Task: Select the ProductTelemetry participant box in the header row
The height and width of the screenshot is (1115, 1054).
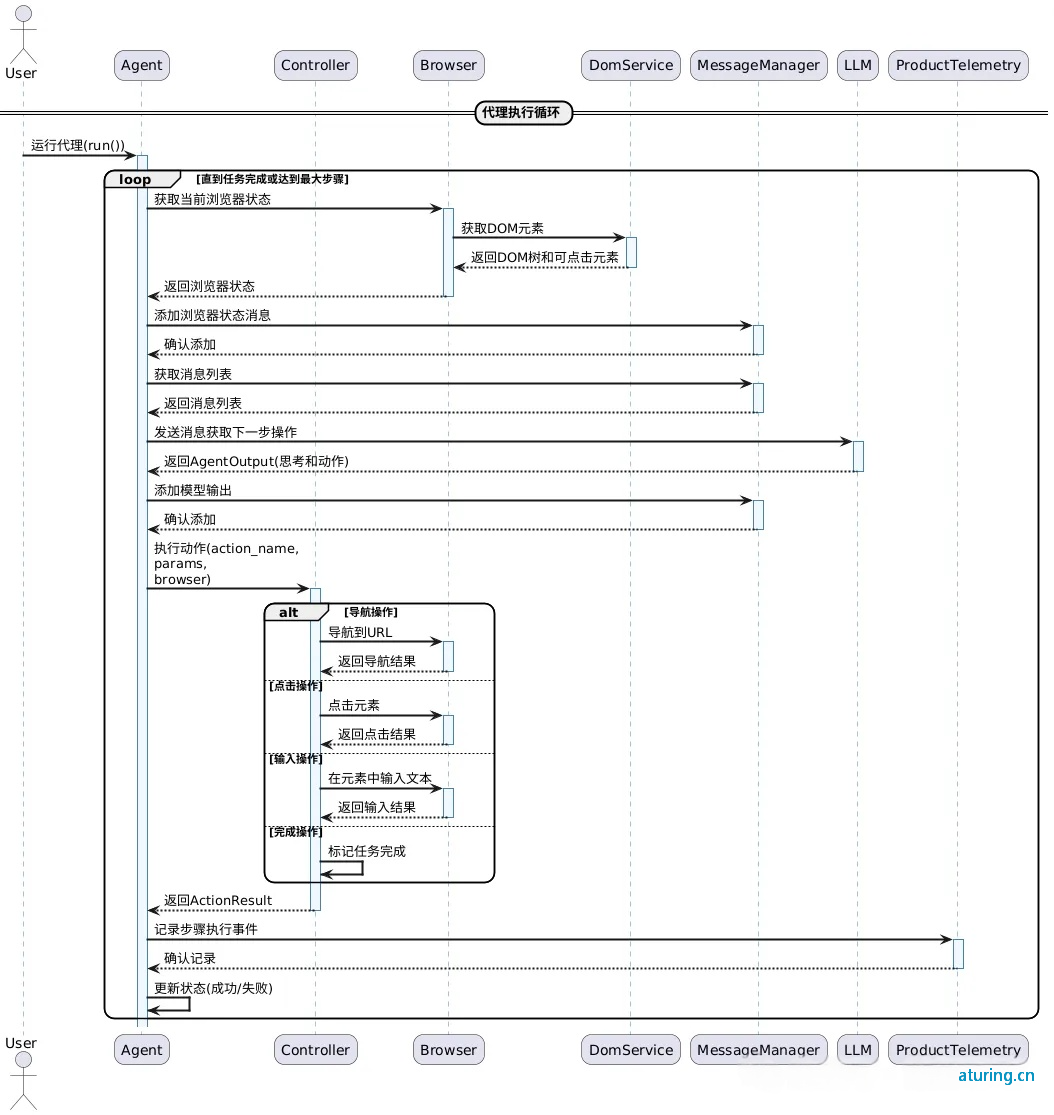Action: (x=957, y=65)
